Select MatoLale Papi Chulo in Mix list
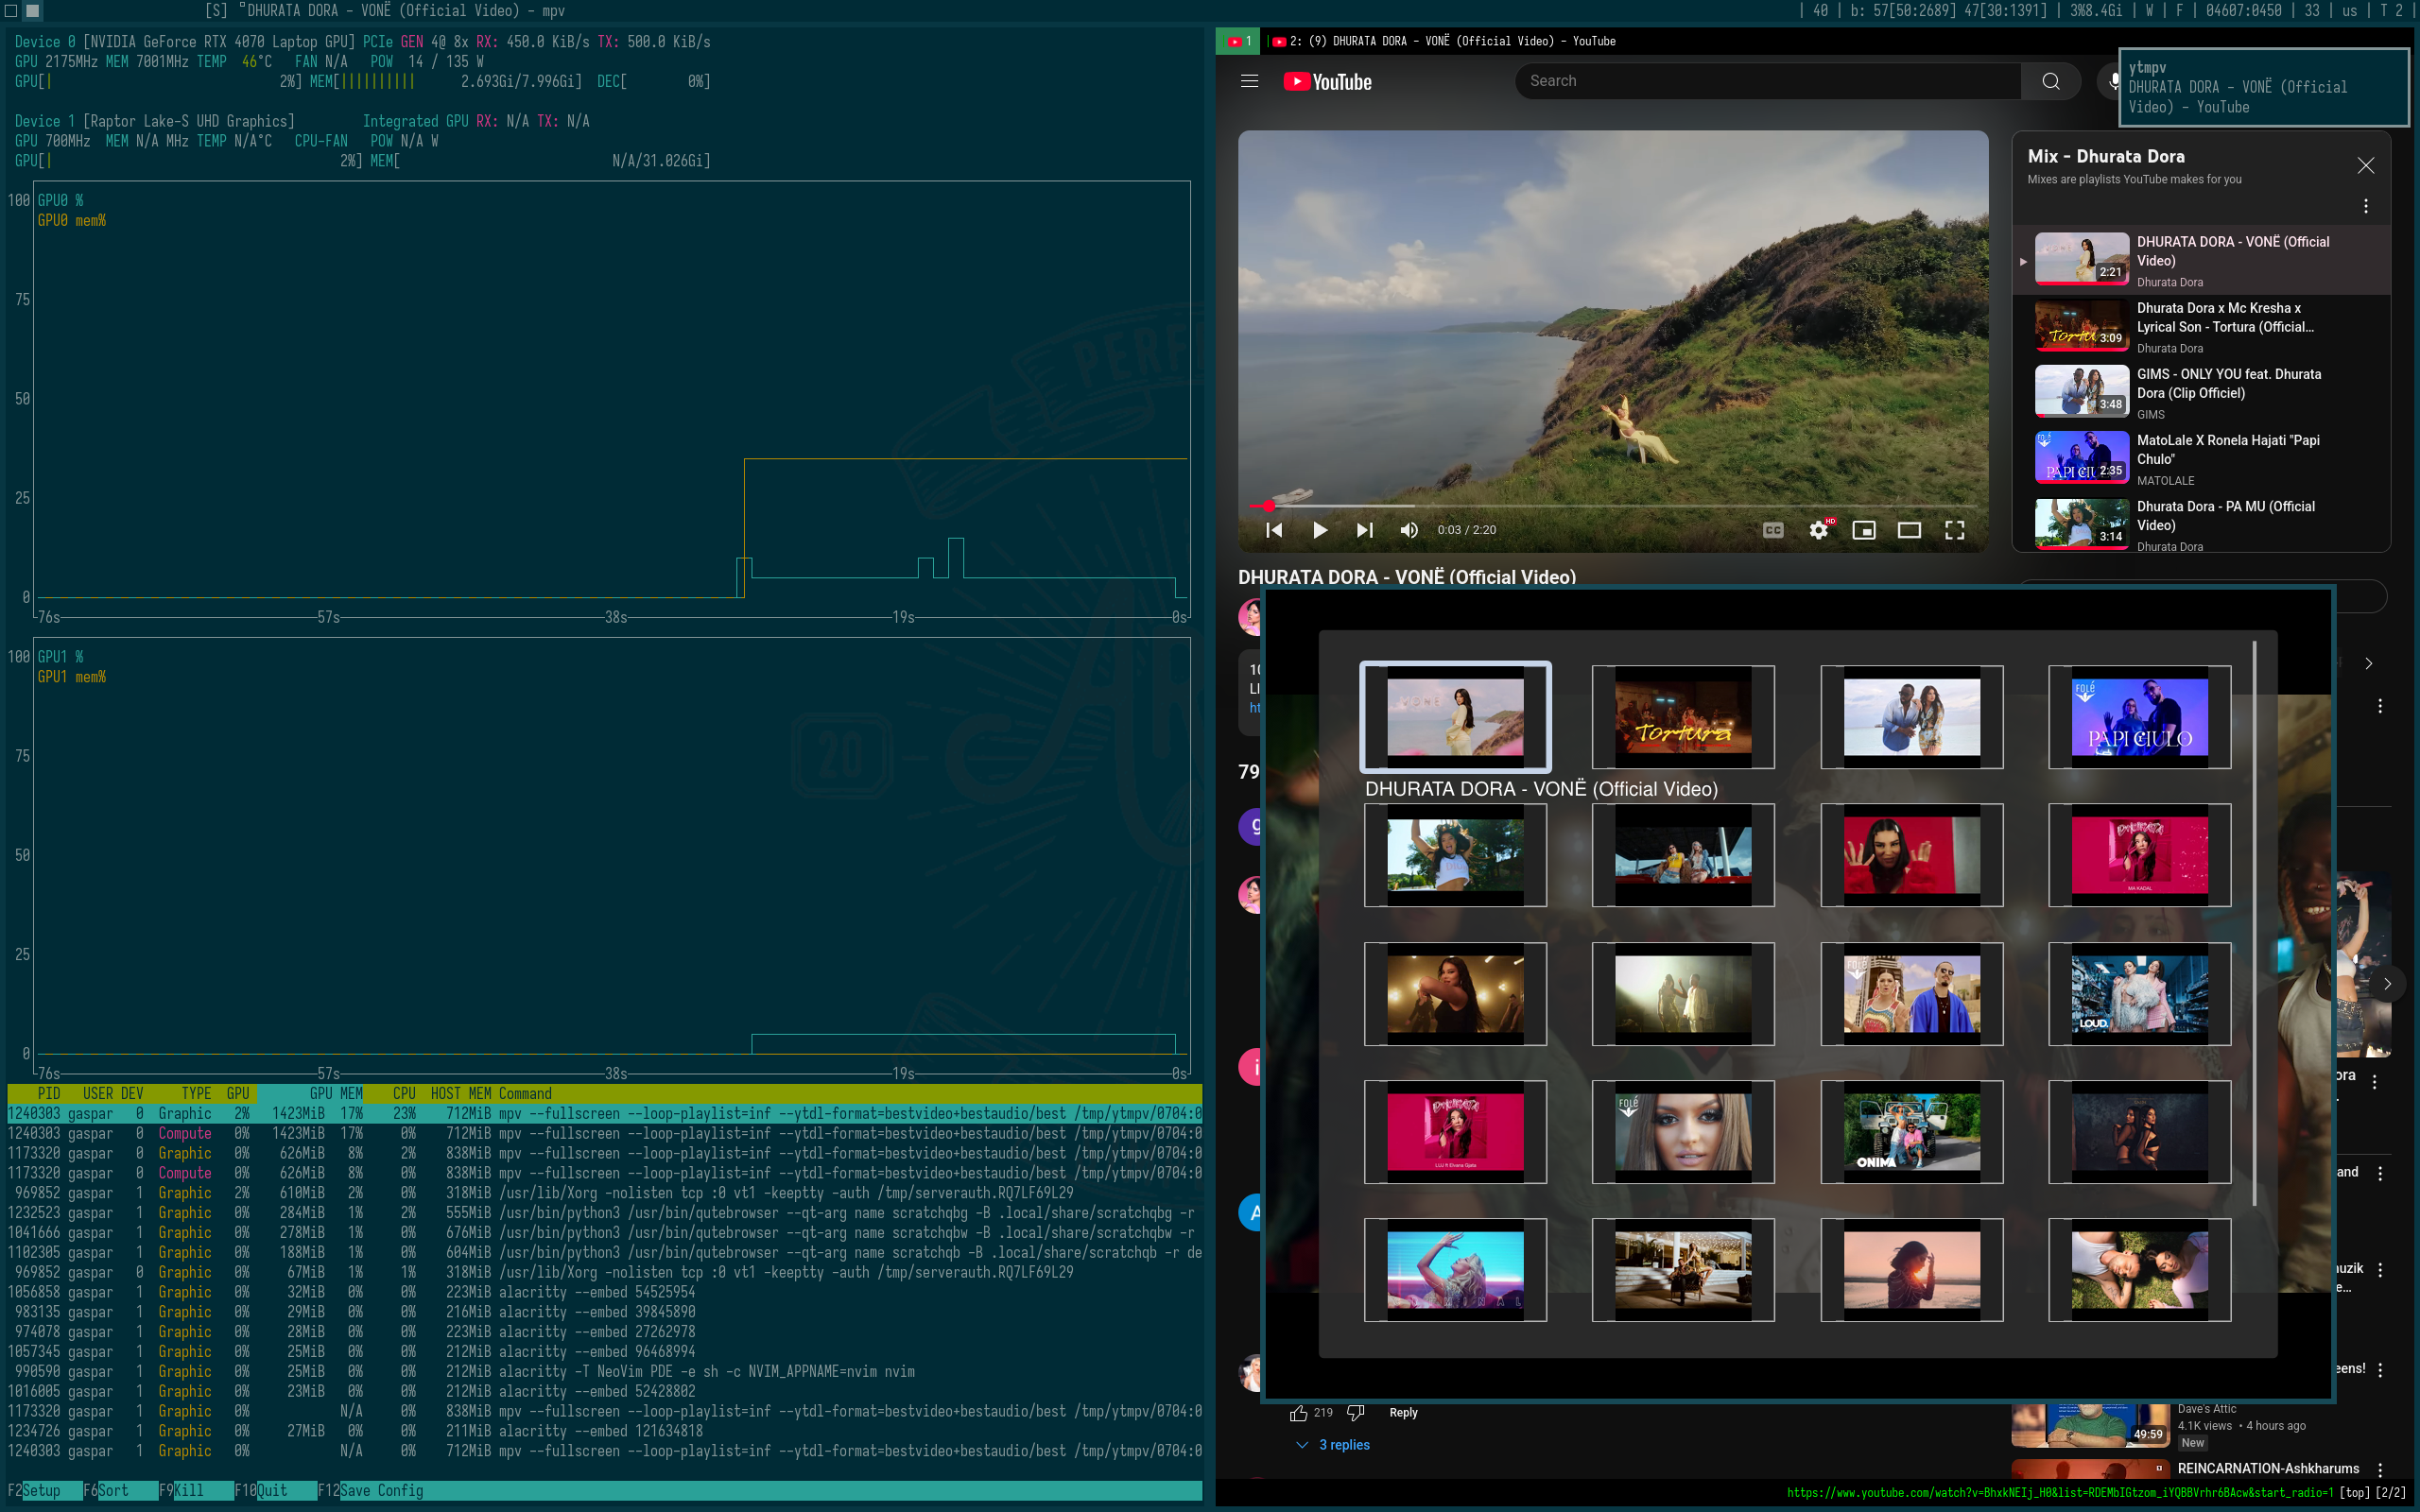The image size is (2420, 1512). [2200, 459]
